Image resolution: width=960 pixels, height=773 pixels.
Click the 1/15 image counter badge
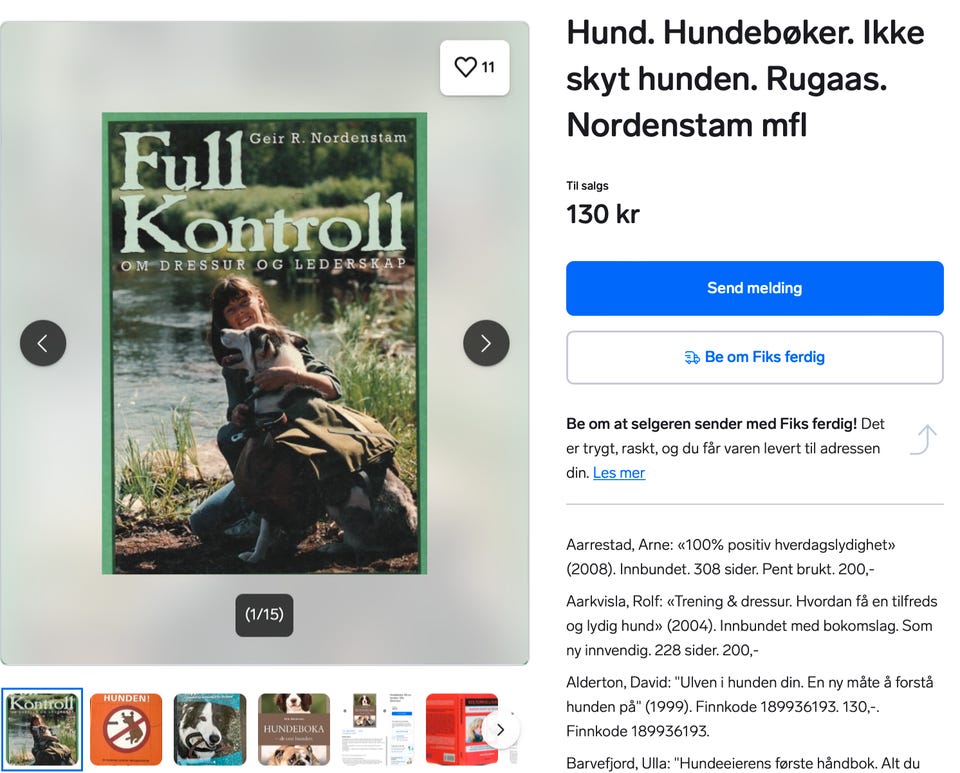tap(264, 614)
